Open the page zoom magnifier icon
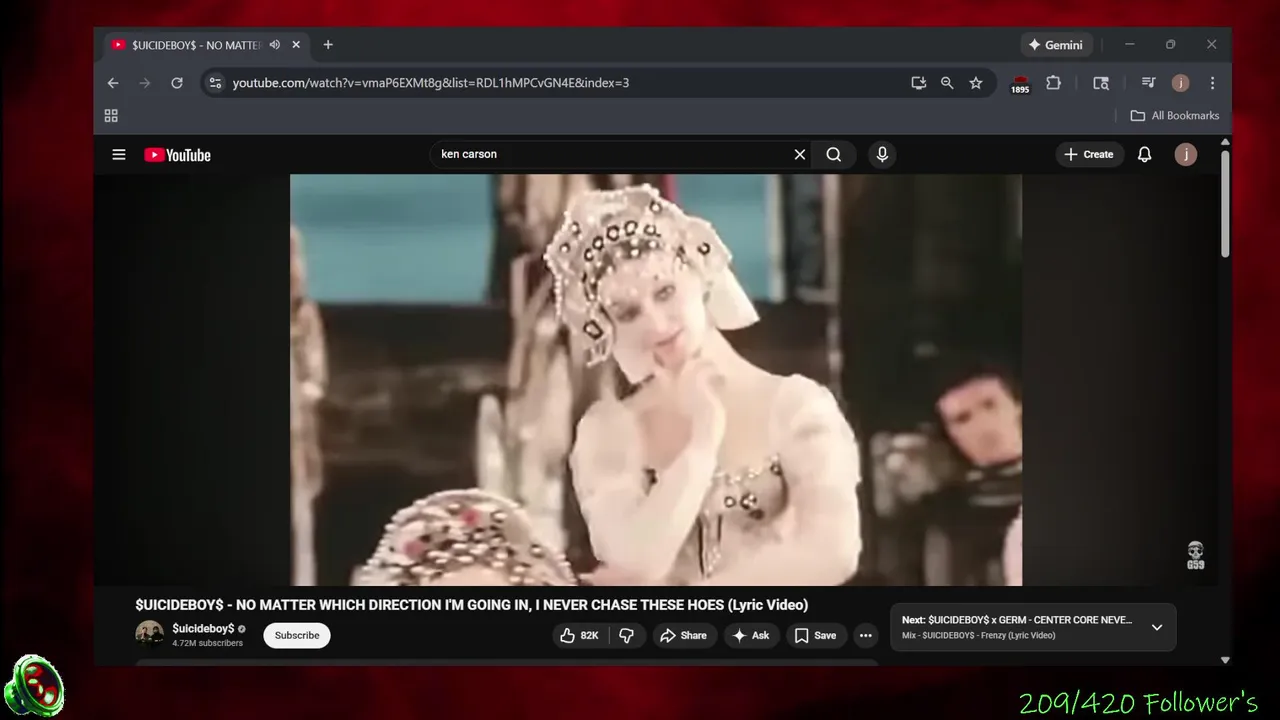Image resolution: width=1280 pixels, height=720 pixels. (x=947, y=83)
